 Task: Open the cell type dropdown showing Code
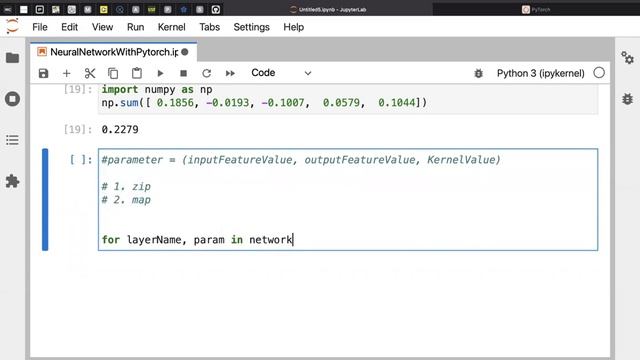(x=281, y=73)
